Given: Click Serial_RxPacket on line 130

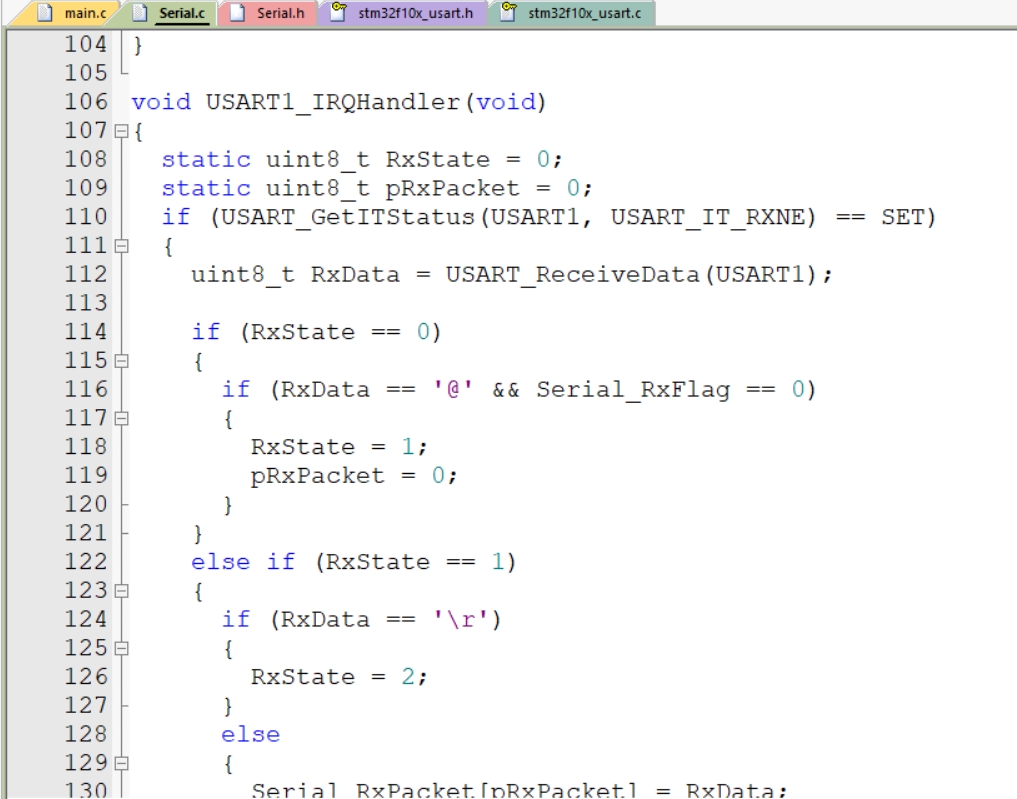Looking at the screenshot, I should (363, 791).
